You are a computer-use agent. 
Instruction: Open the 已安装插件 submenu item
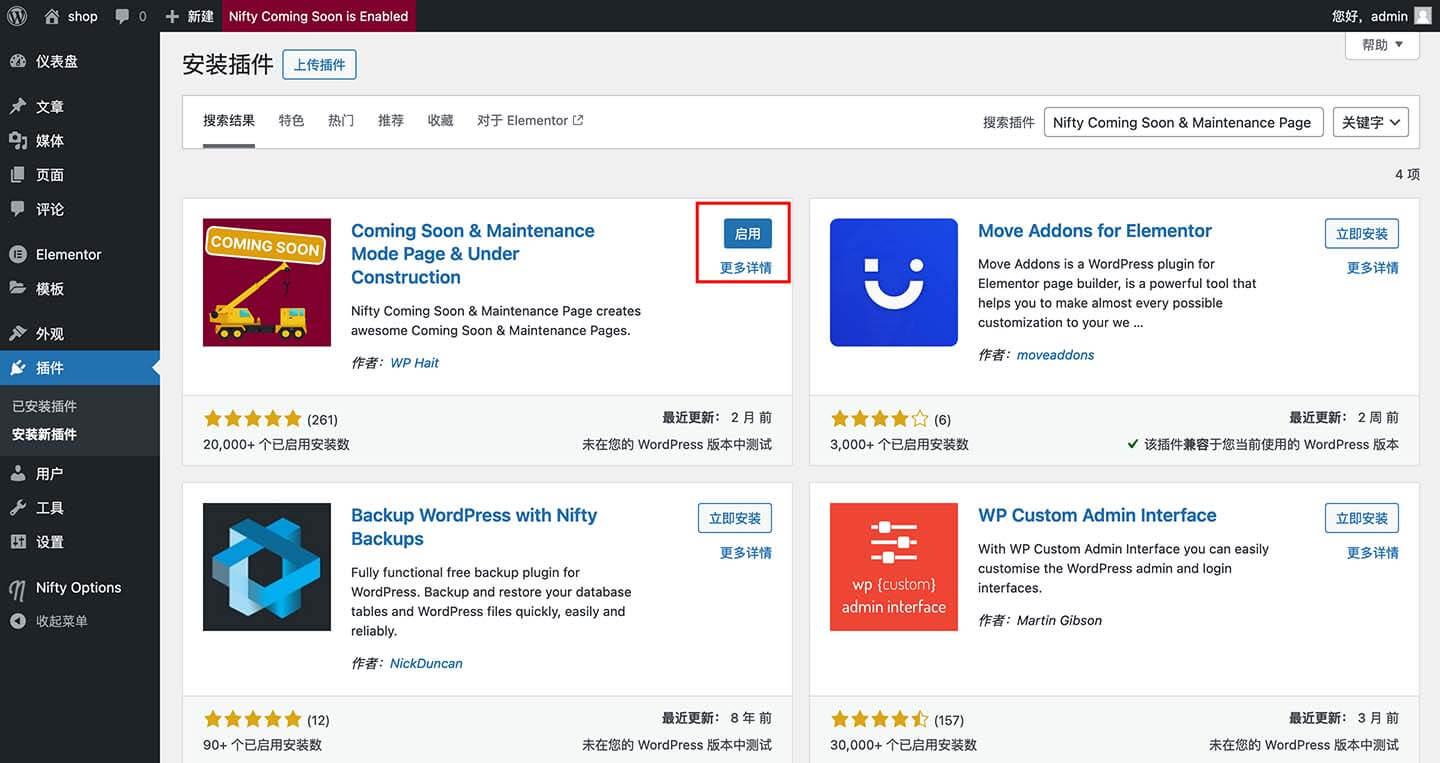[x=44, y=406]
